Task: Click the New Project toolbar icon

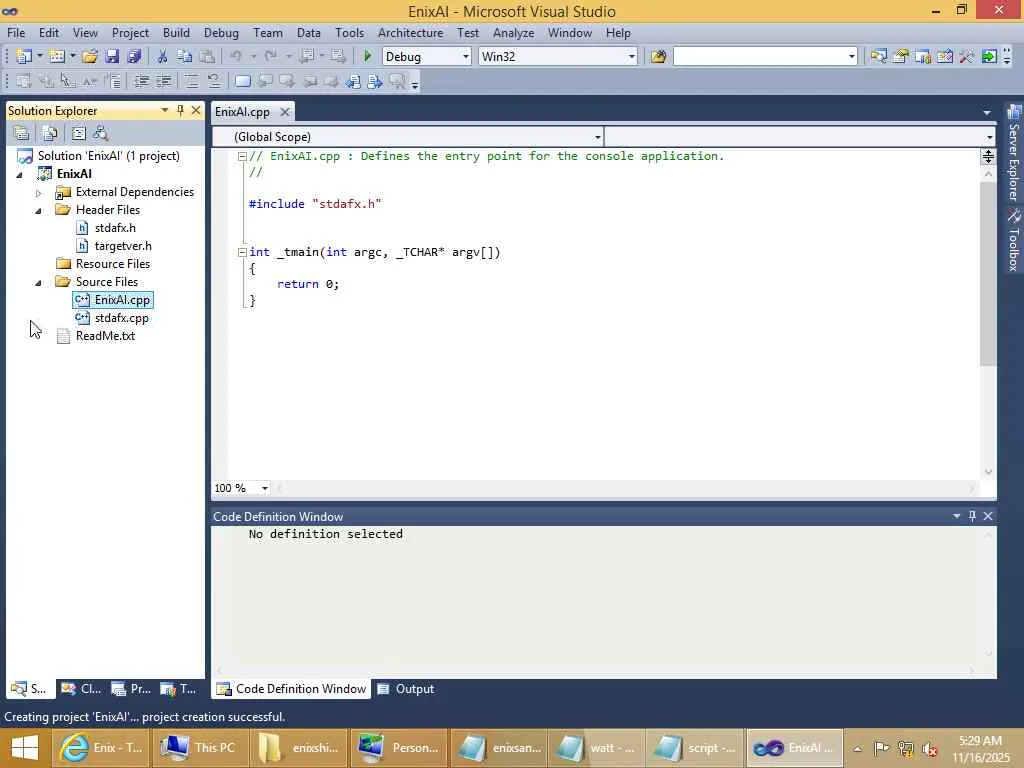Action: click(x=24, y=57)
